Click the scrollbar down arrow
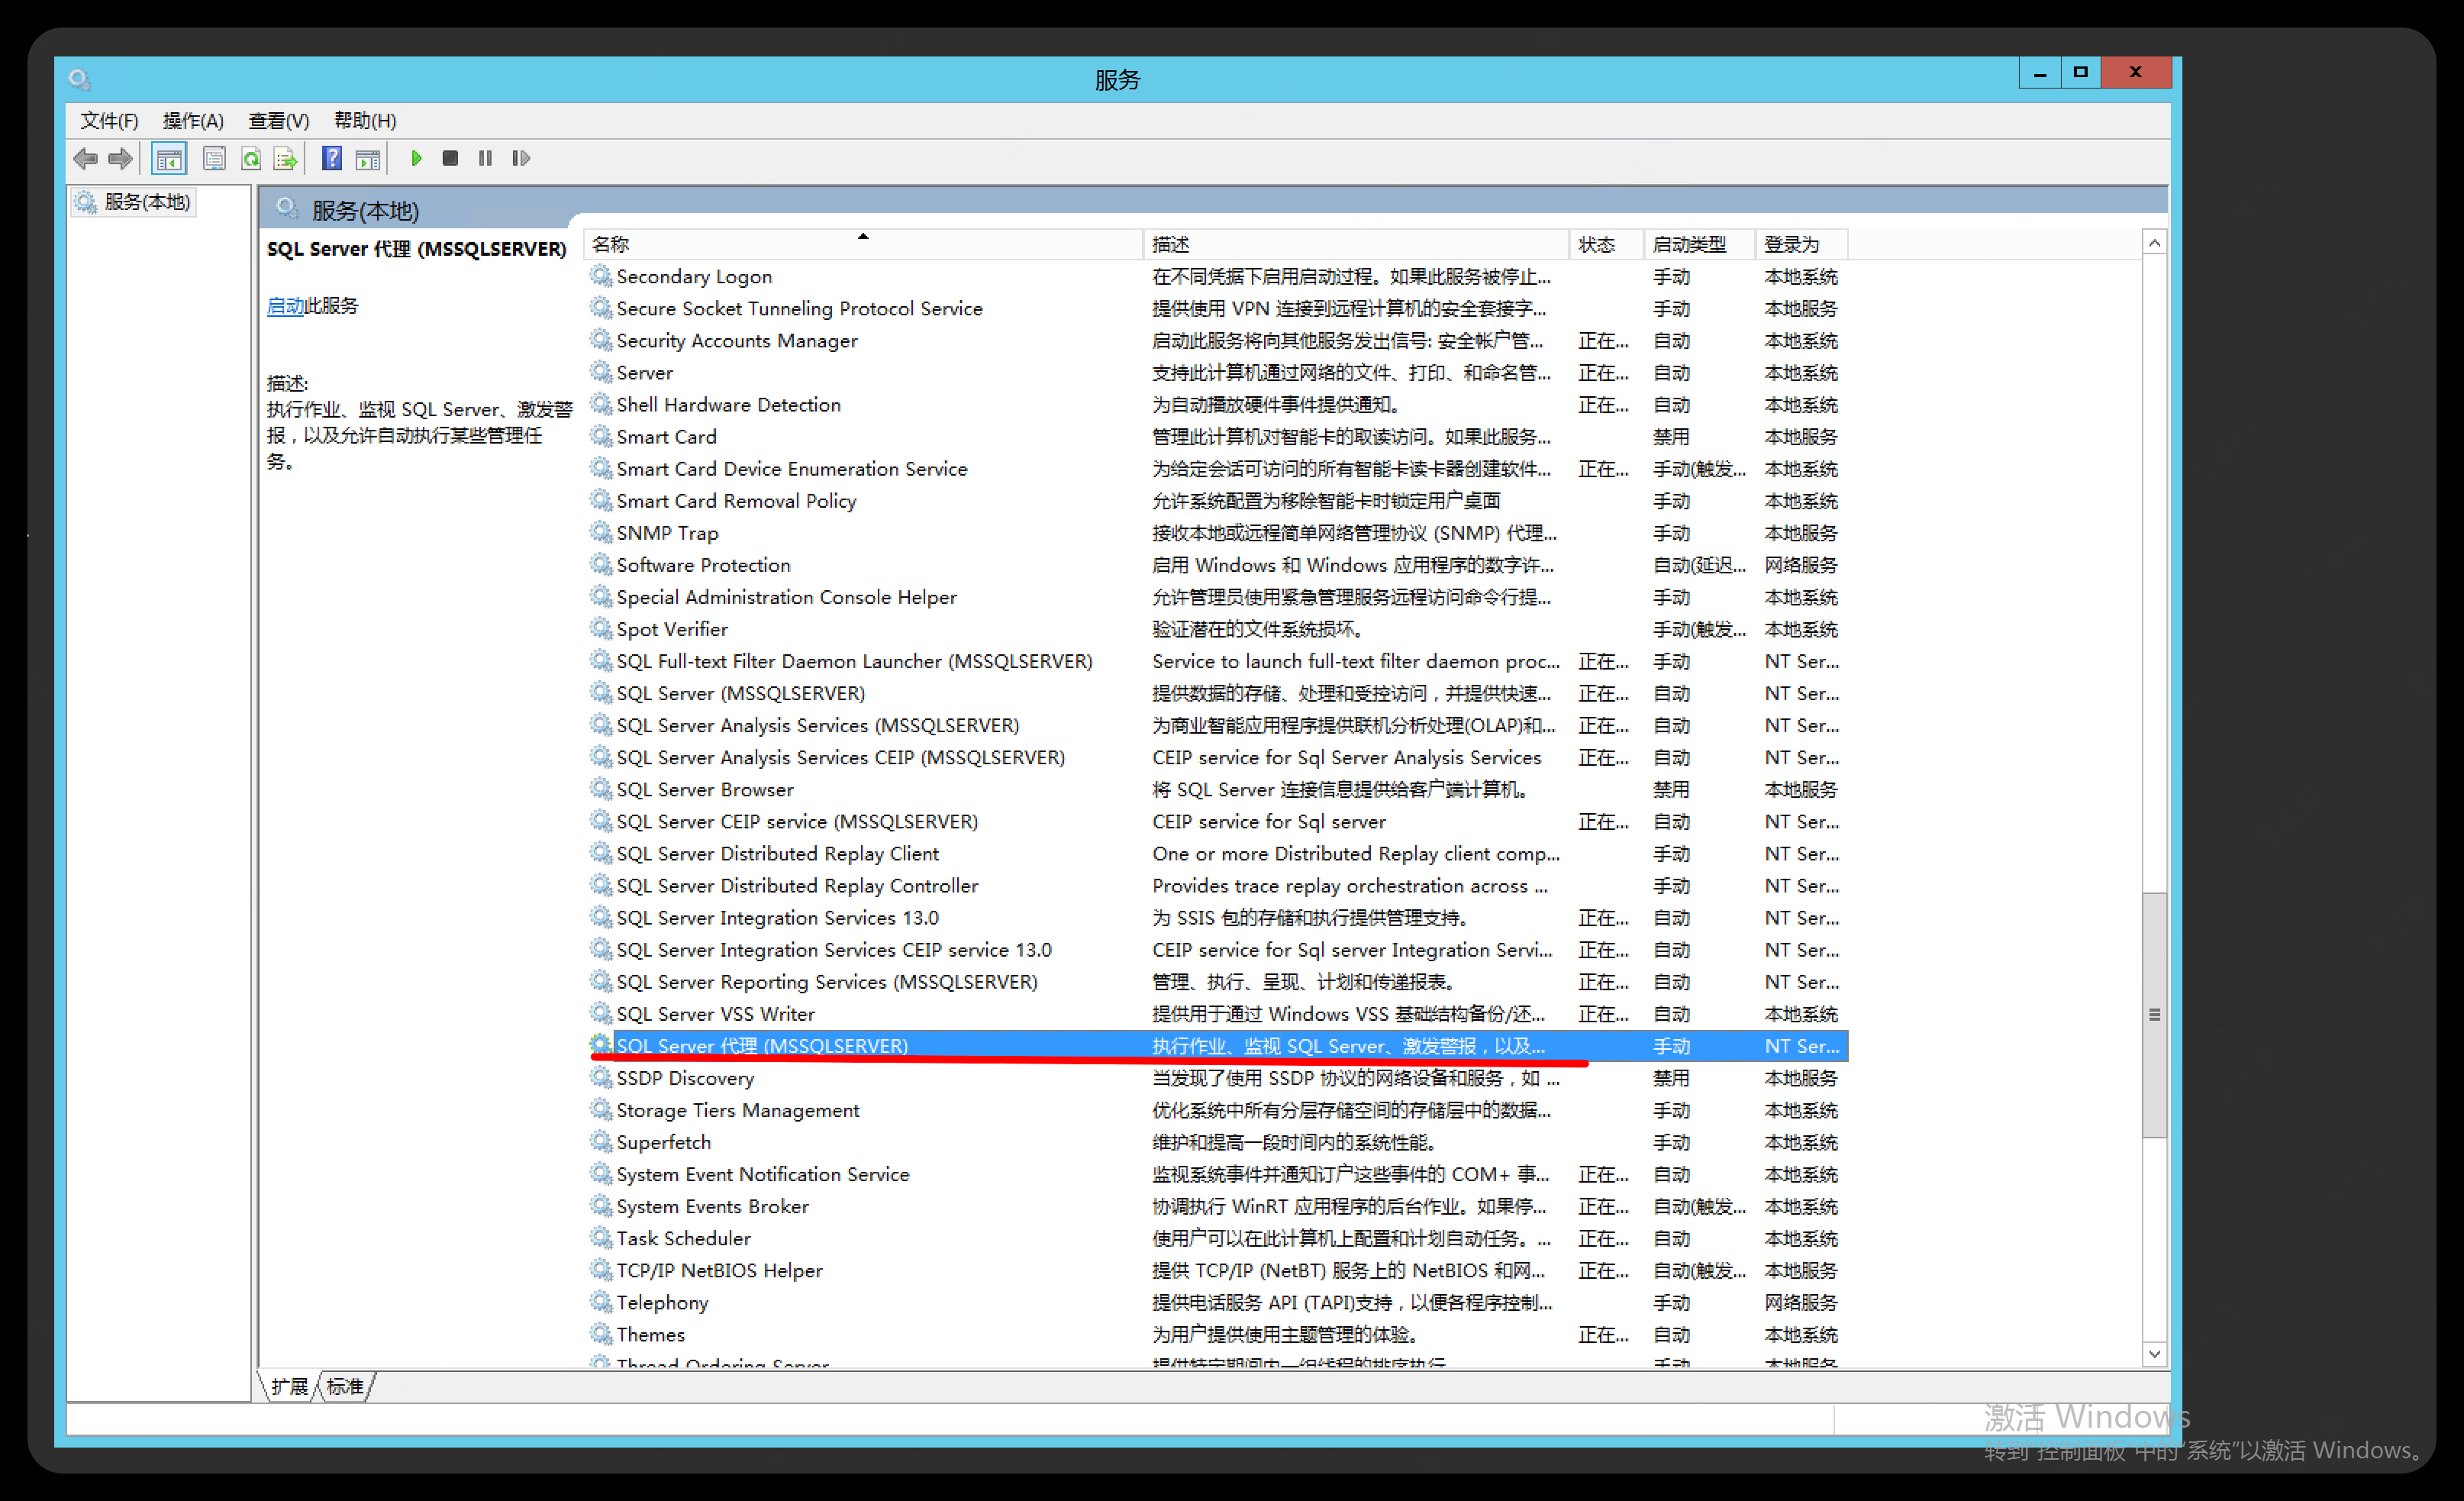Viewport: 2464px width, 1501px height. (2154, 1354)
